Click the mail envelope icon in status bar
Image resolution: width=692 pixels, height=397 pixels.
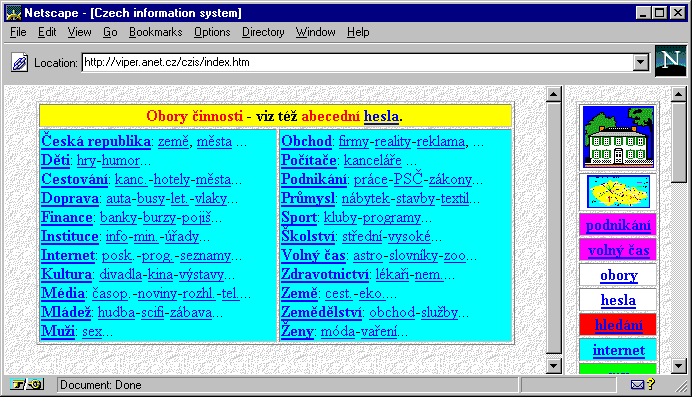(x=637, y=385)
